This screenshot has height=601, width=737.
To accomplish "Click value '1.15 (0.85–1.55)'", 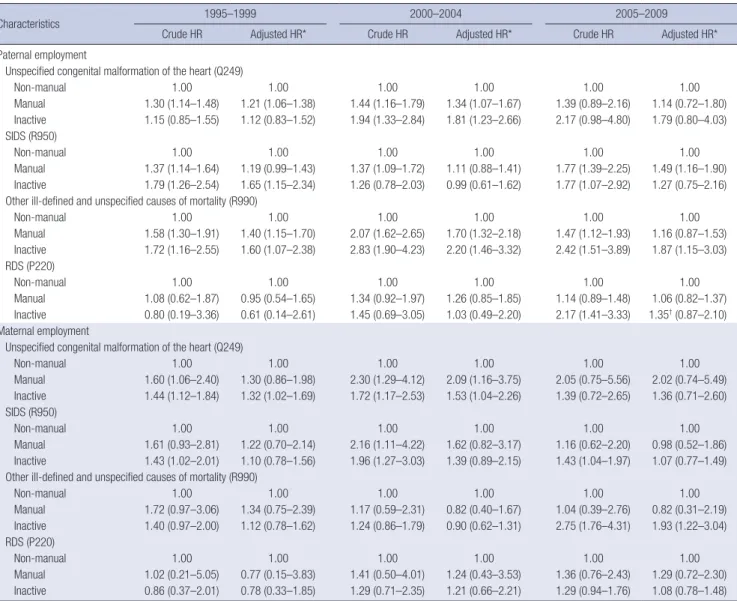I will (x=182, y=120).
